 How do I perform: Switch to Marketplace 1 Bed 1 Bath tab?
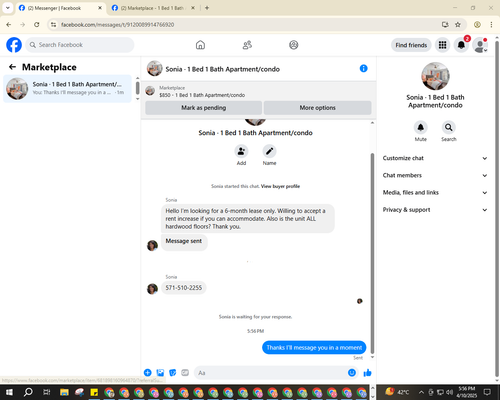[152, 8]
